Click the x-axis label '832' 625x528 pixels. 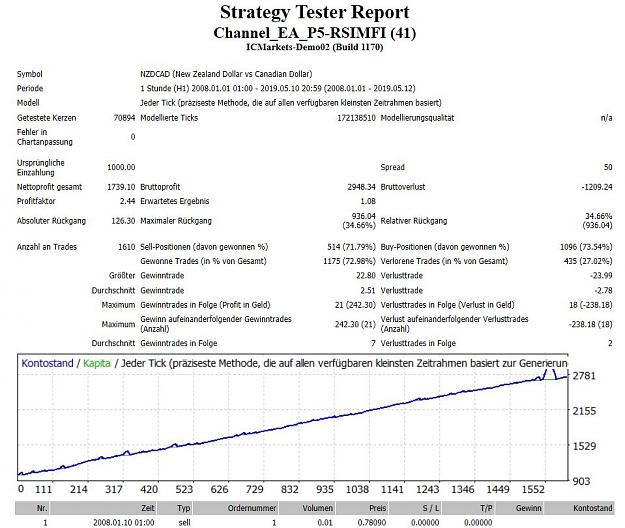point(289,489)
